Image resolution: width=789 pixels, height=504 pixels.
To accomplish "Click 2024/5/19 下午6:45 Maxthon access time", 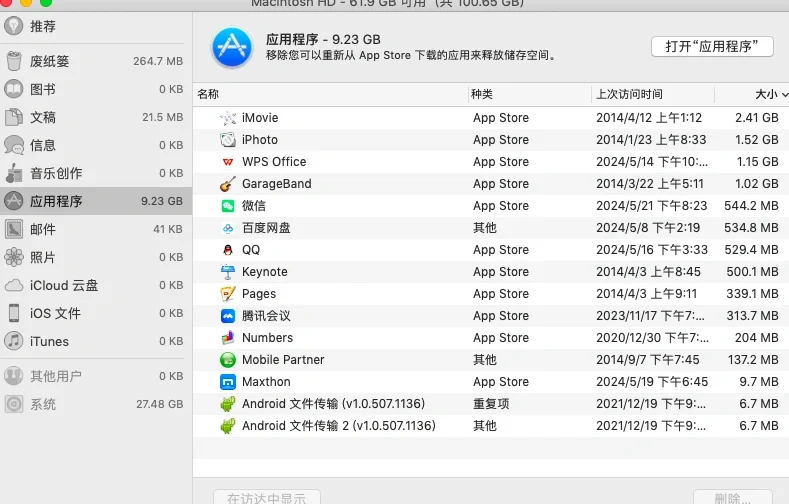I will coord(652,382).
